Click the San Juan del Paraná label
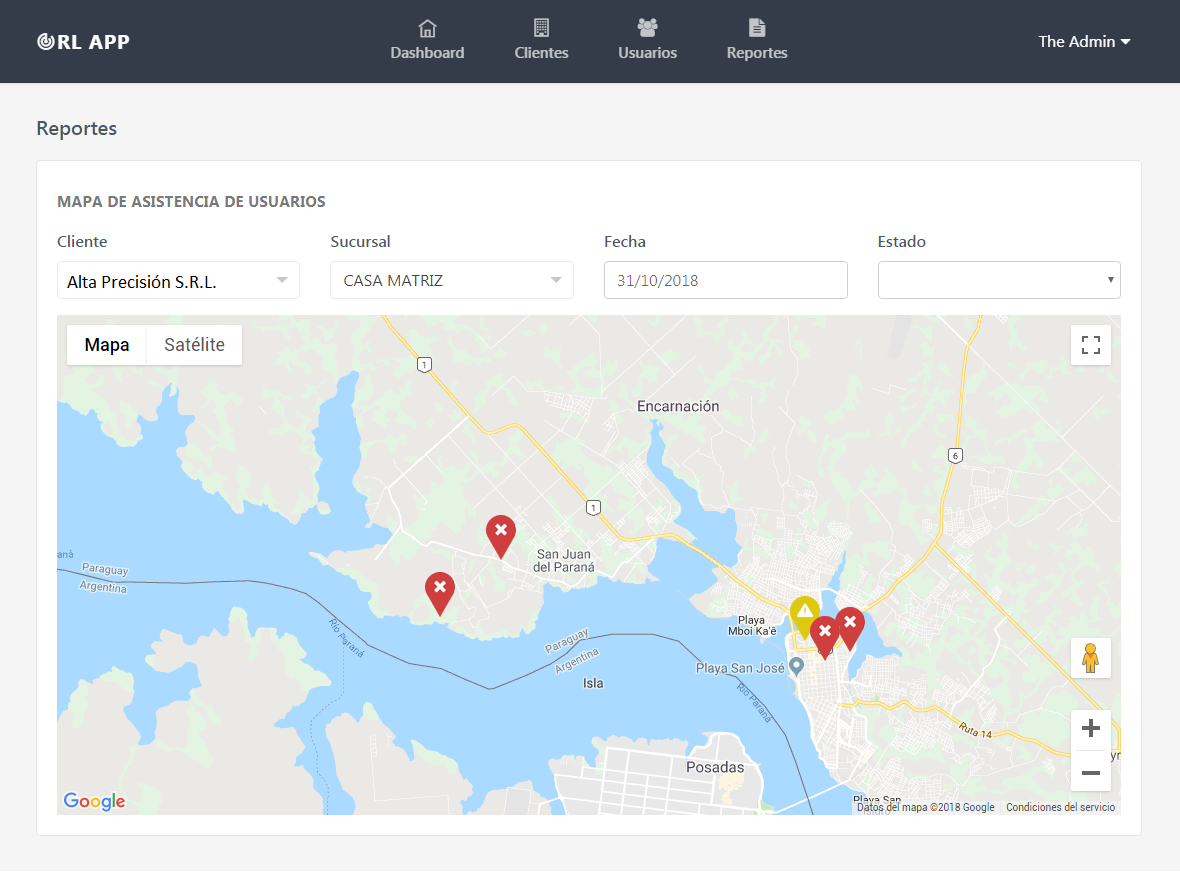 564,561
